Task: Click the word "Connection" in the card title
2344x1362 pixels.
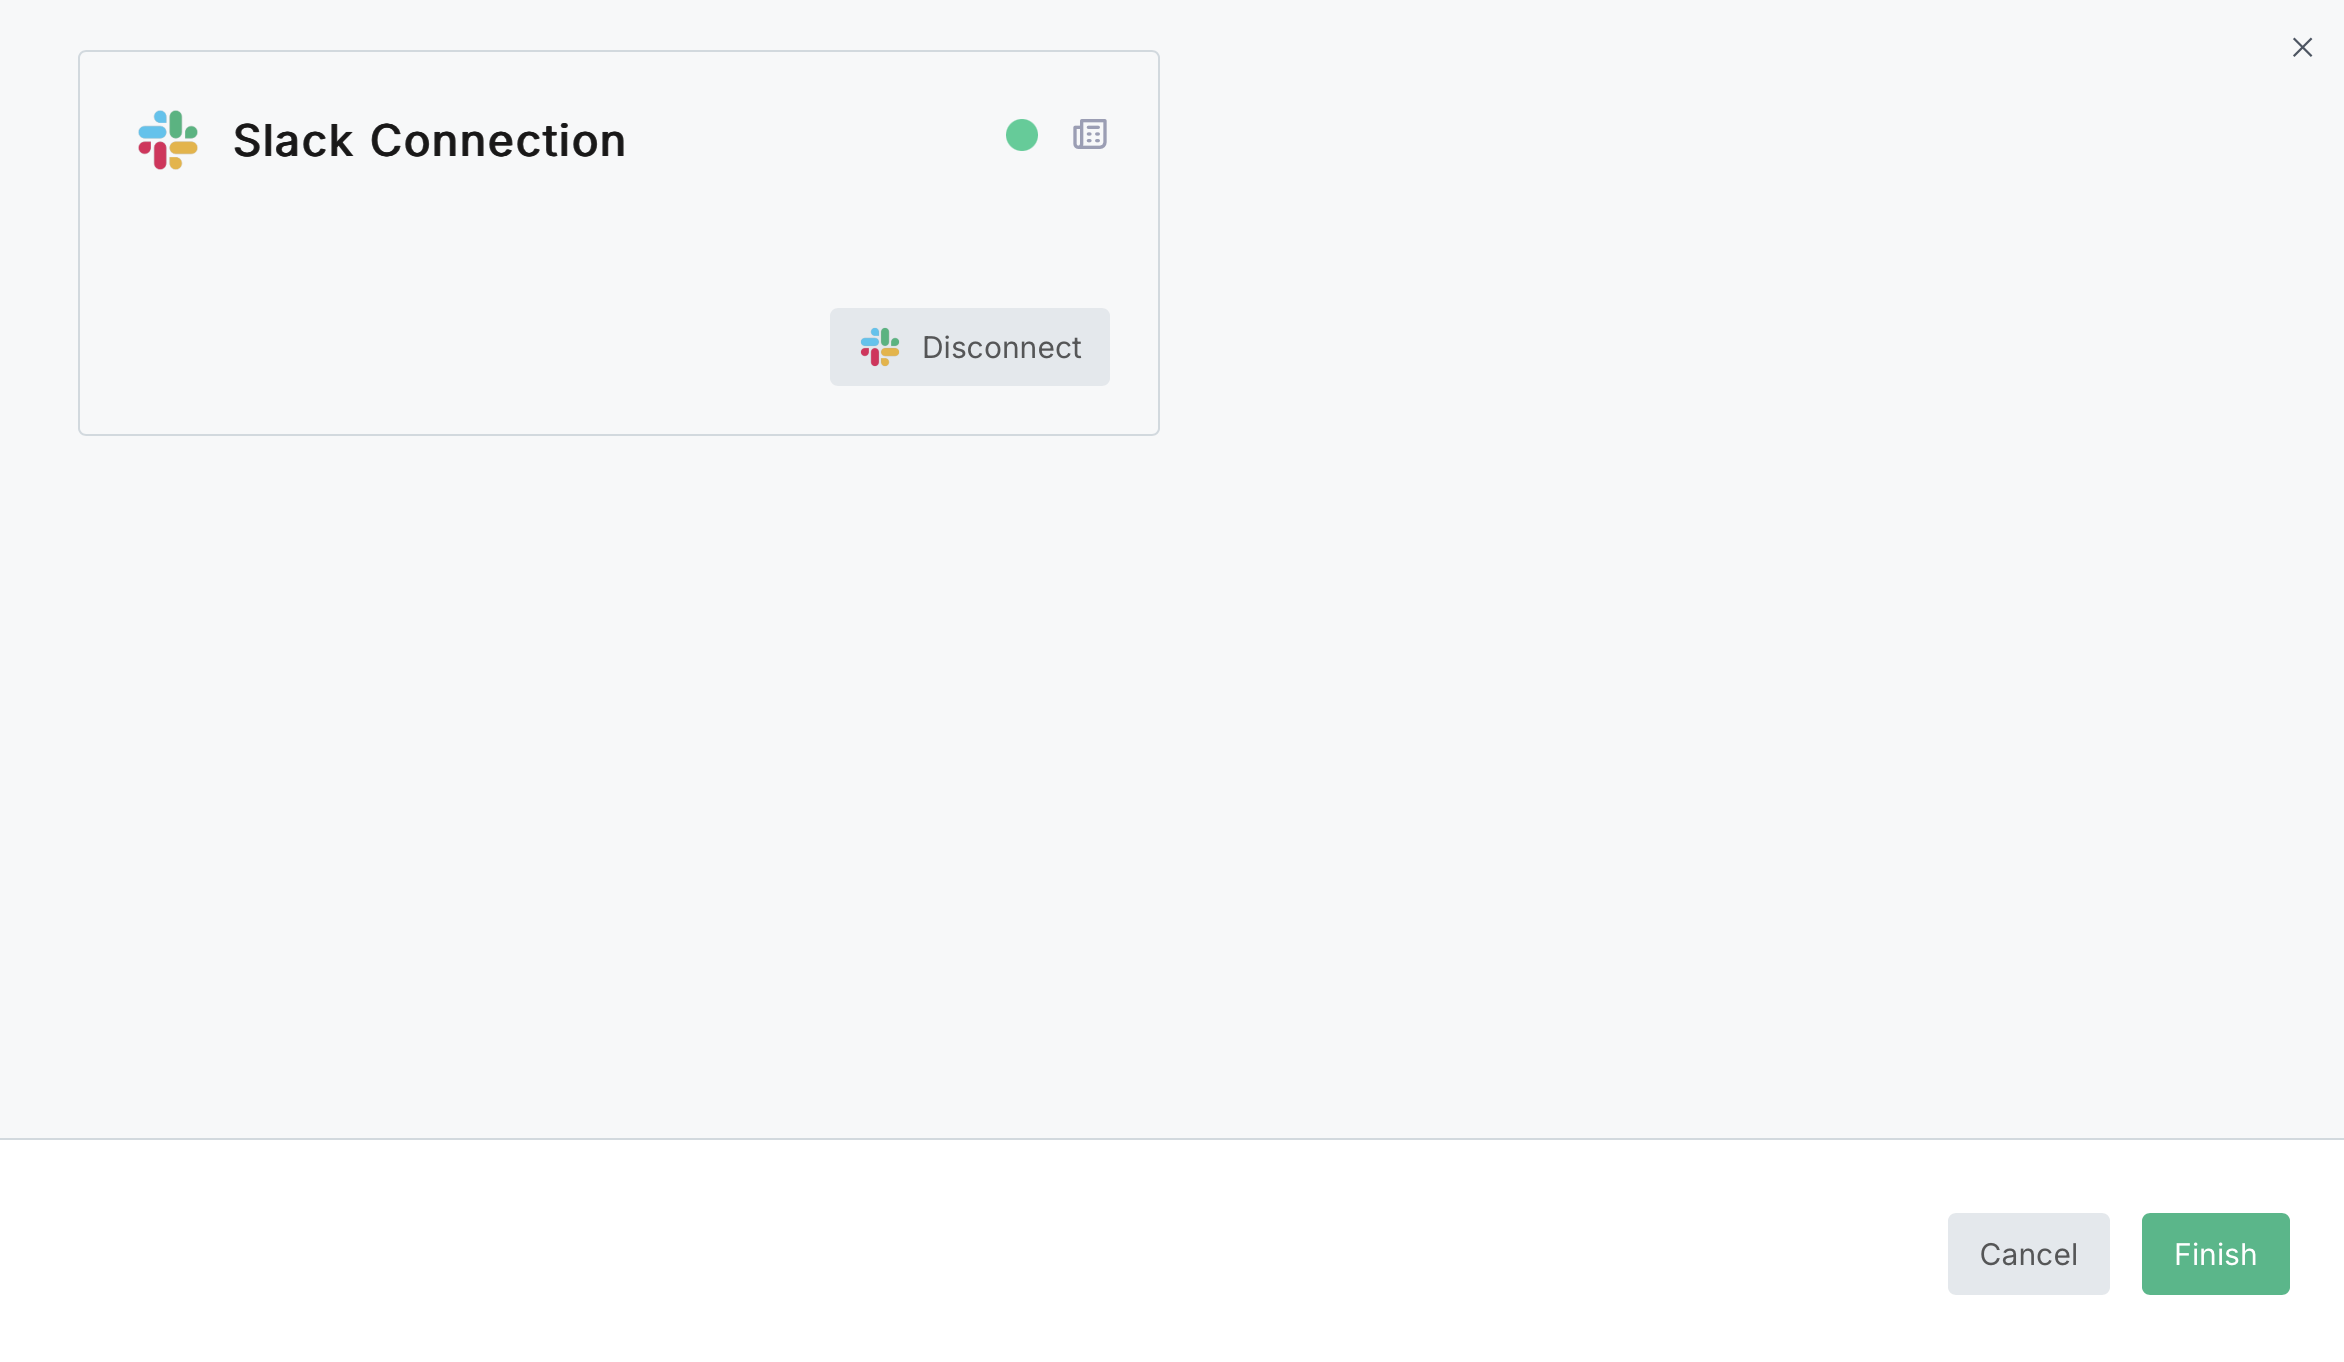Action: 498,140
